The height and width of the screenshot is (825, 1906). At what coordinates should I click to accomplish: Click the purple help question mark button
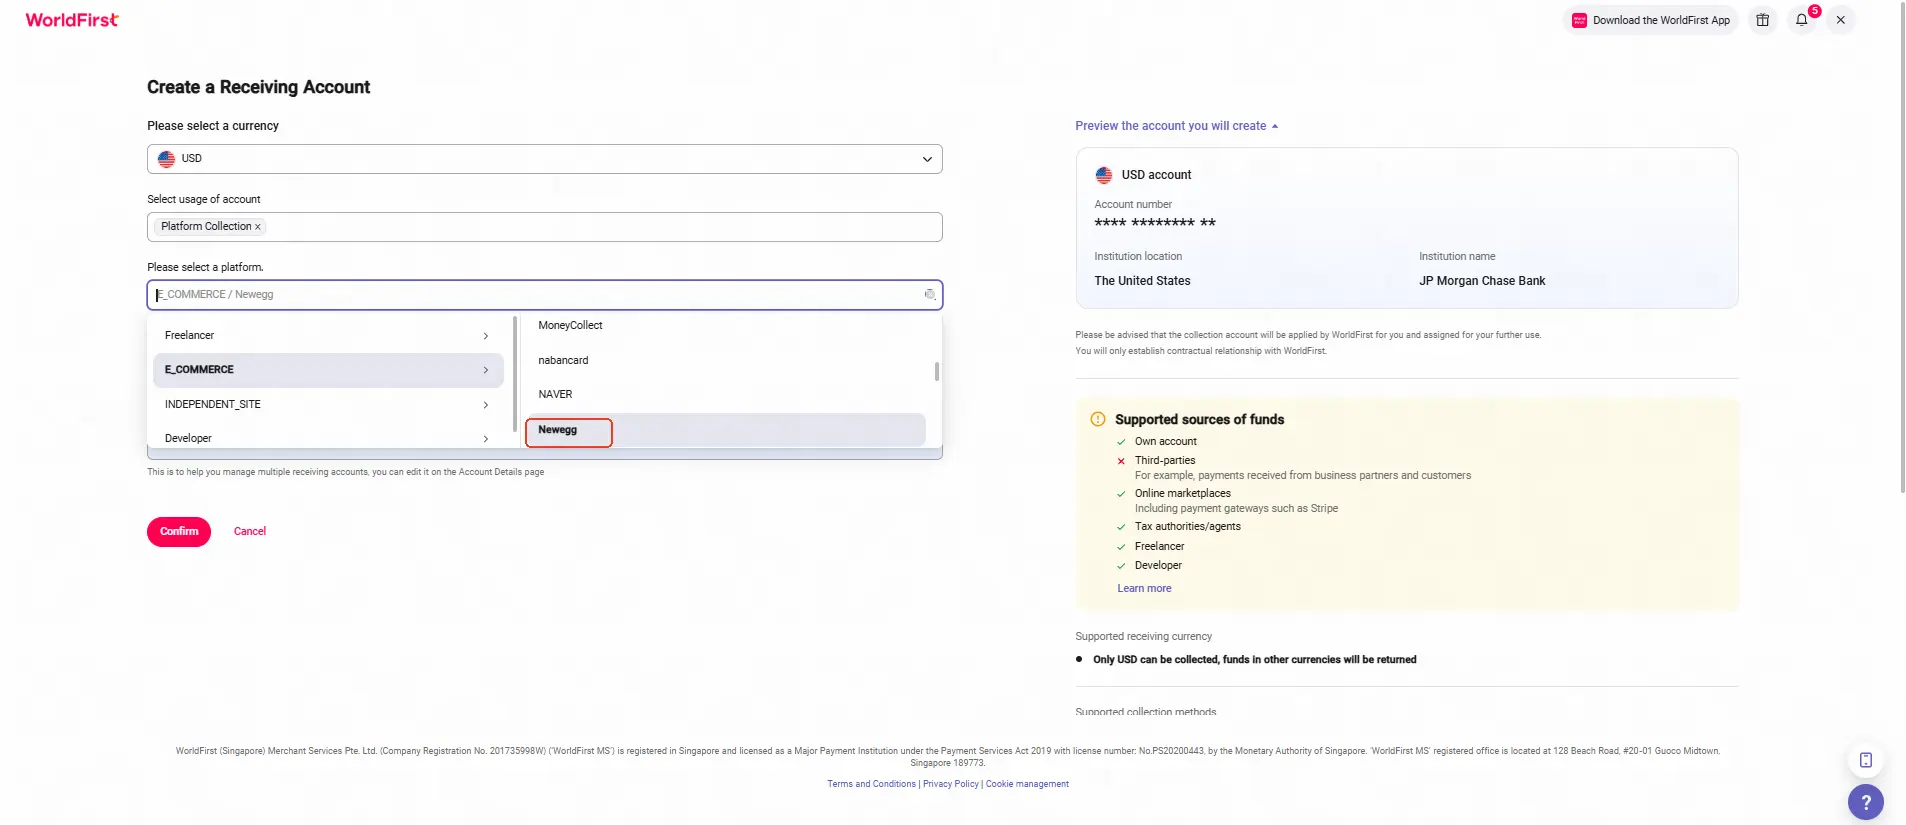[x=1866, y=802]
